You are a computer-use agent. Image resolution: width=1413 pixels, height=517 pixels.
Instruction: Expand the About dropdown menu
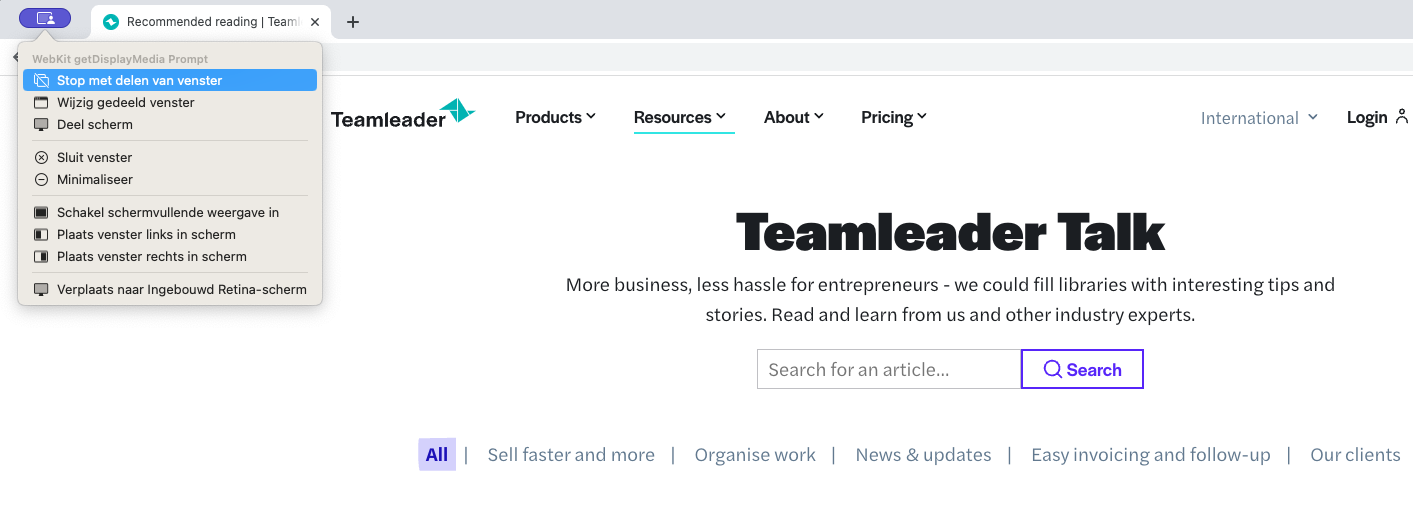(x=794, y=117)
